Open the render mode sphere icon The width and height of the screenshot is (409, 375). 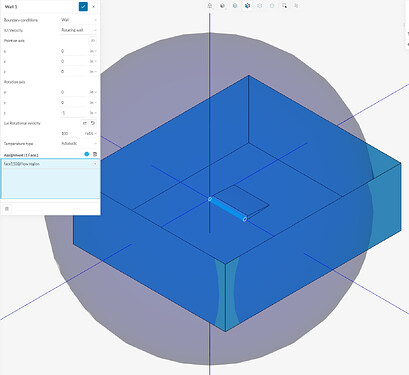click(222, 6)
